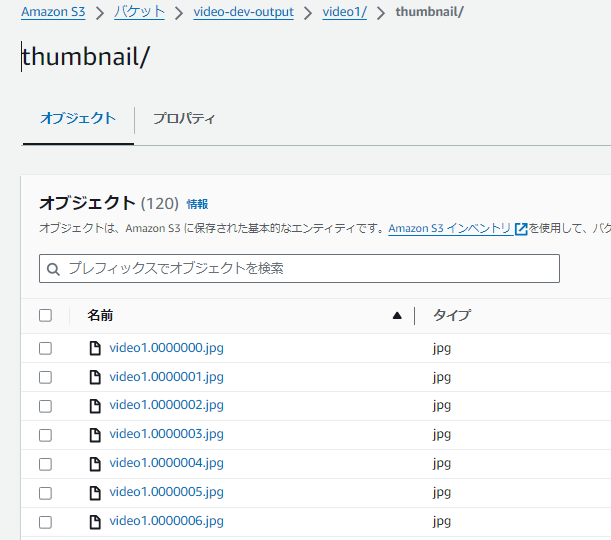Click external link icon next to S3 インベントリ
The width and height of the screenshot is (611, 540).
point(521,228)
